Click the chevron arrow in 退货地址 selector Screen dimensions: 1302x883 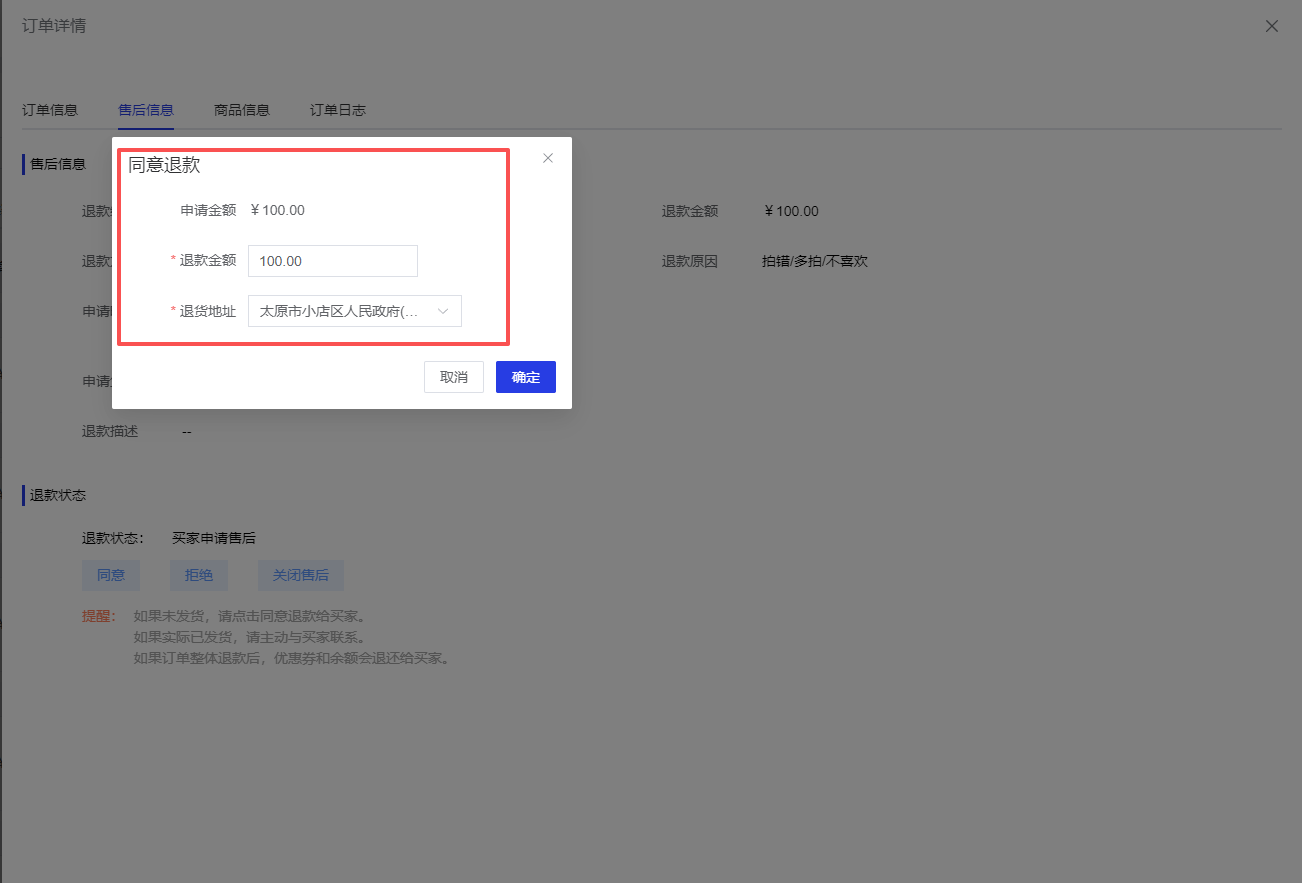pos(443,311)
